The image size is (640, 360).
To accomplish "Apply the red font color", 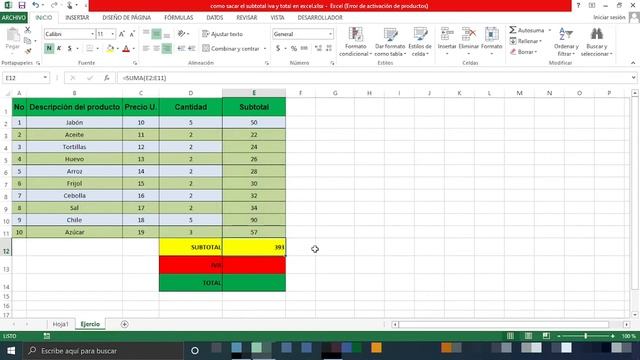I will point(126,49).
